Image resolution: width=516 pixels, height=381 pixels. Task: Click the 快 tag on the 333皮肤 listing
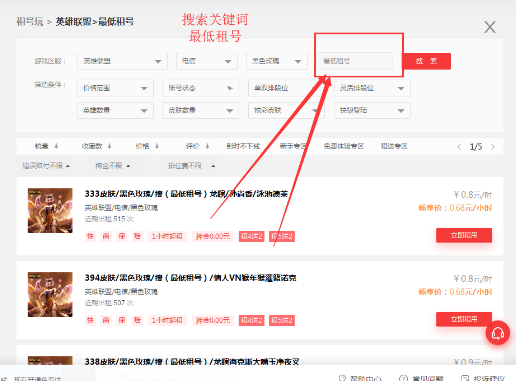coord(90,236)
